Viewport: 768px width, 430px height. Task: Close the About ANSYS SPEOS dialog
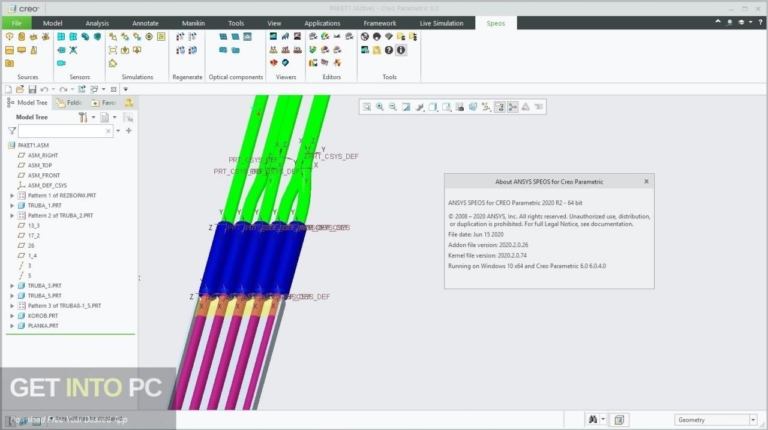tap(646, 182)
